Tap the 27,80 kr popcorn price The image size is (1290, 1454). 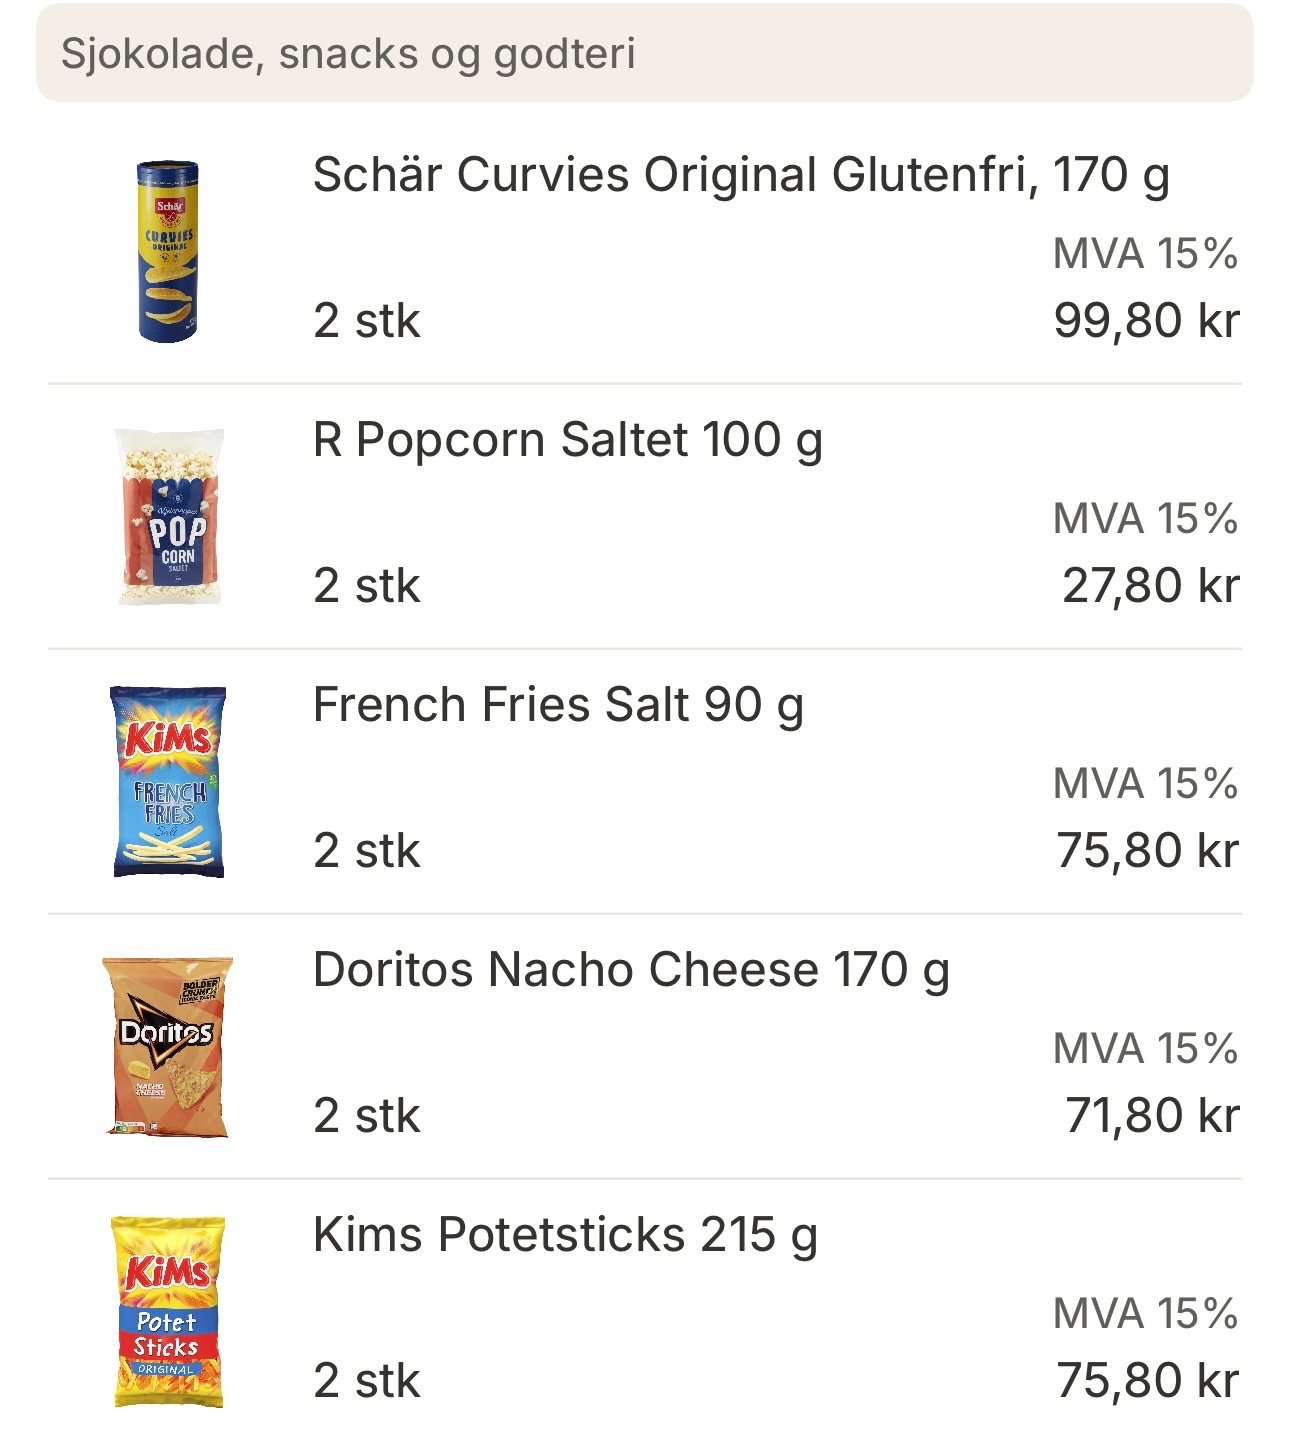point(1150,586)
